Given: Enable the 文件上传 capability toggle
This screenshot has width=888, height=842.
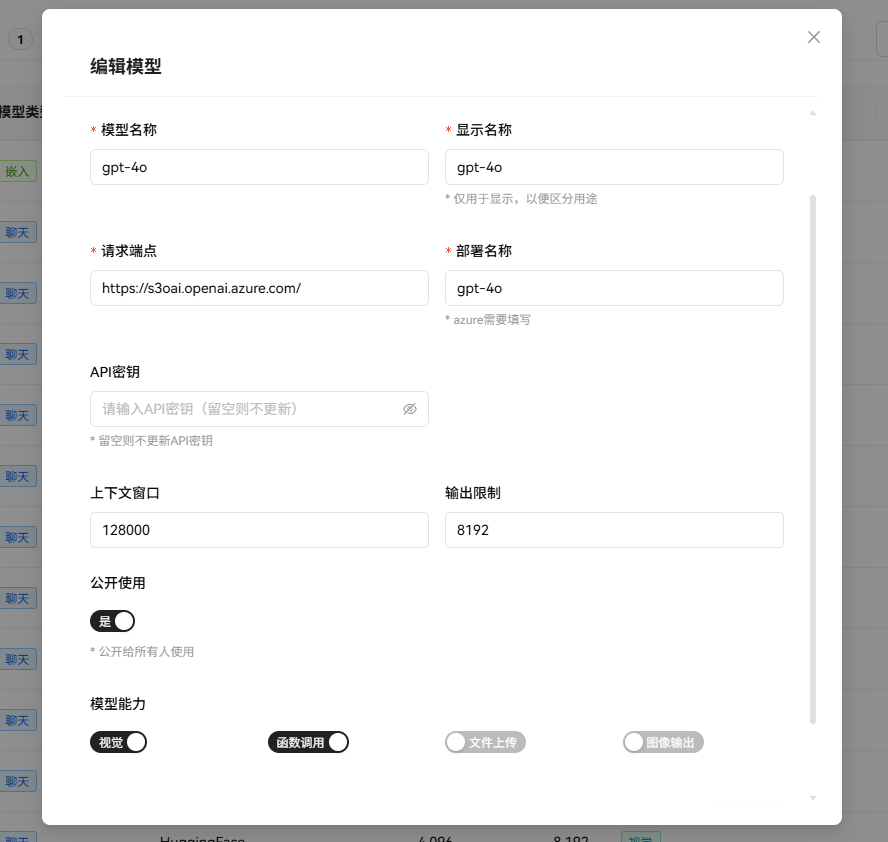Looking at the screenshot, I should pos(485,742).
